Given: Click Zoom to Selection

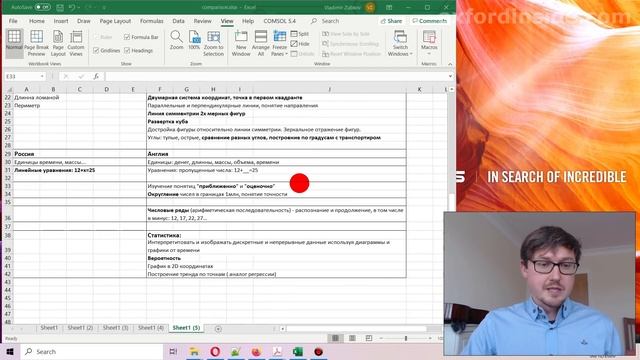Looking at the screenshot, I should tap(213, 43).
